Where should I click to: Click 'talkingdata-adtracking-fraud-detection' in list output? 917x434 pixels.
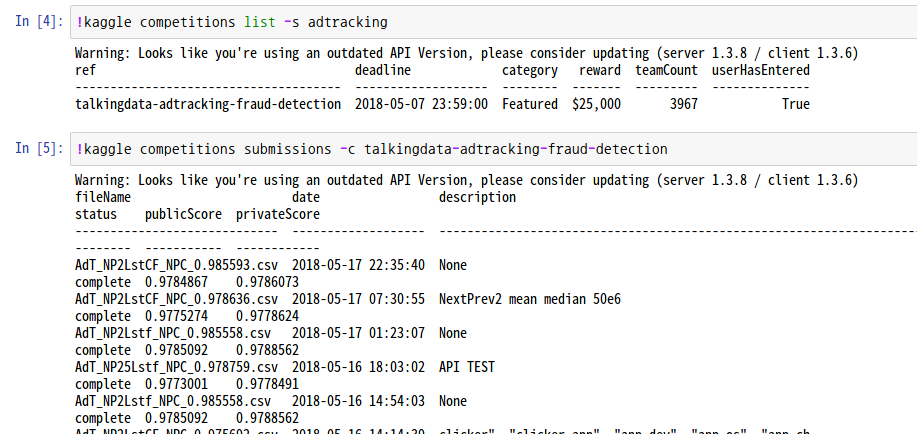tap(208, 105)
